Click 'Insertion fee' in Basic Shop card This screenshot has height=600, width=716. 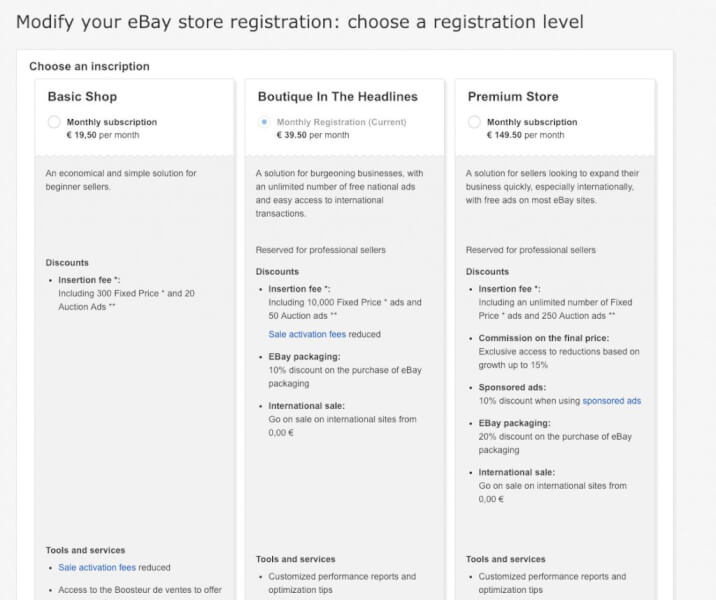click(89, 280)
